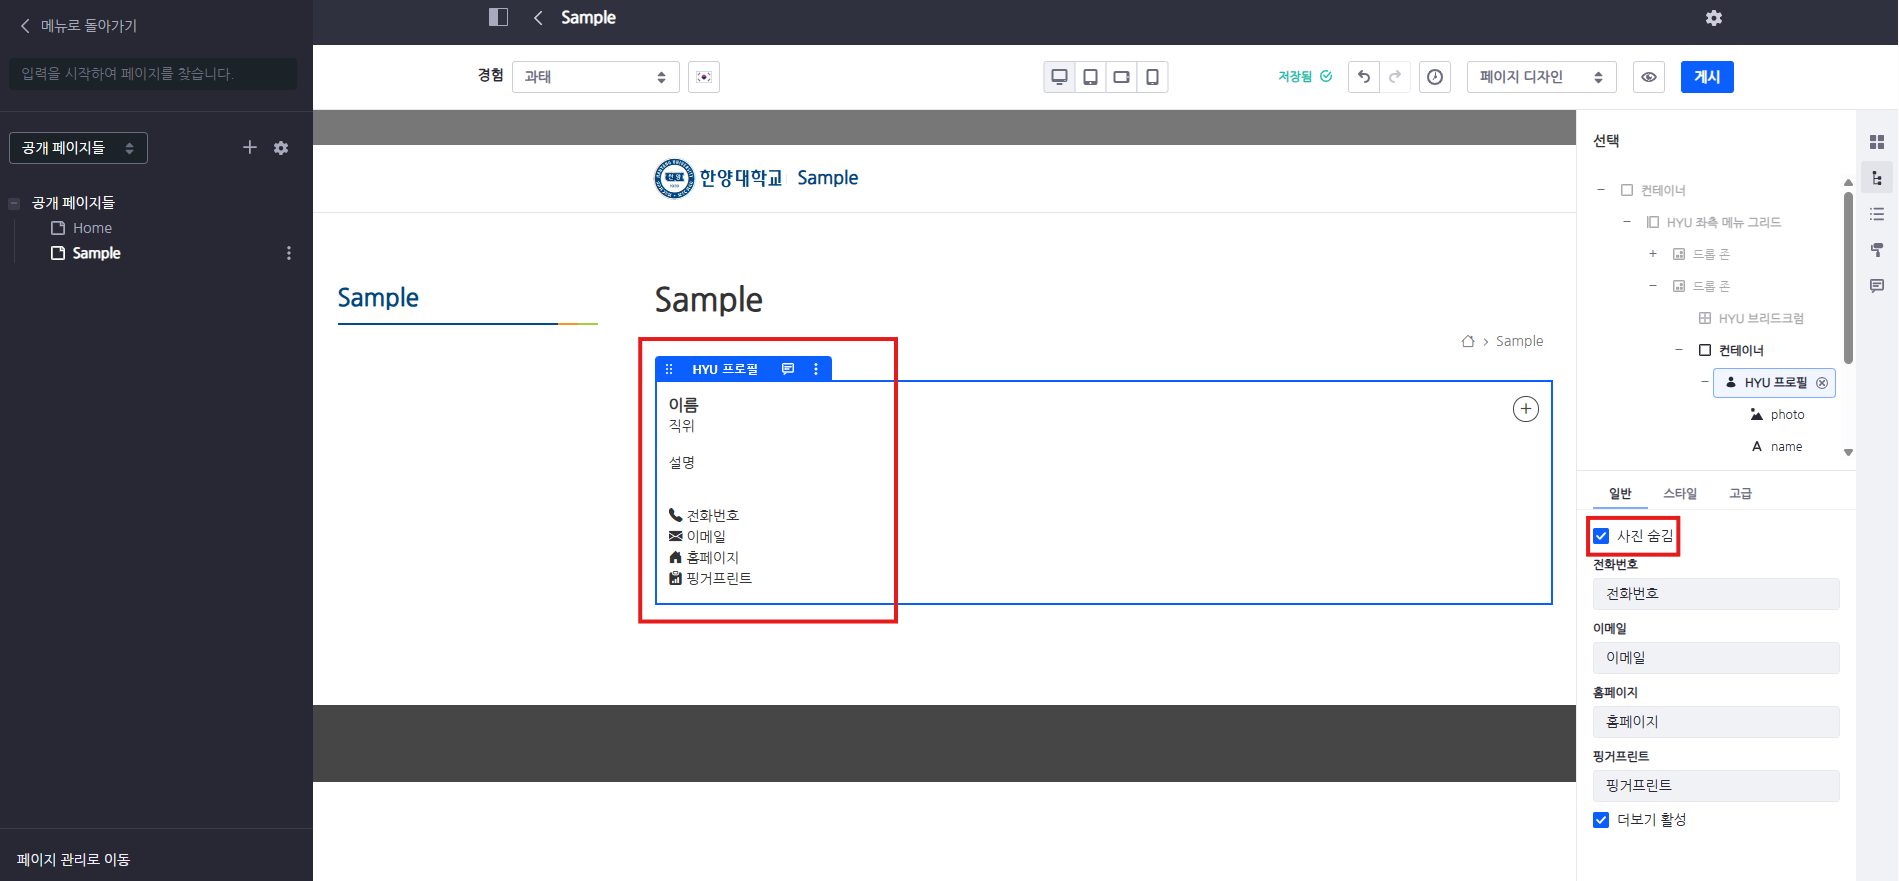Uncheck the 사진 숨김 checkbox
Viewport: 1899px width, 881px height.
1601,536
